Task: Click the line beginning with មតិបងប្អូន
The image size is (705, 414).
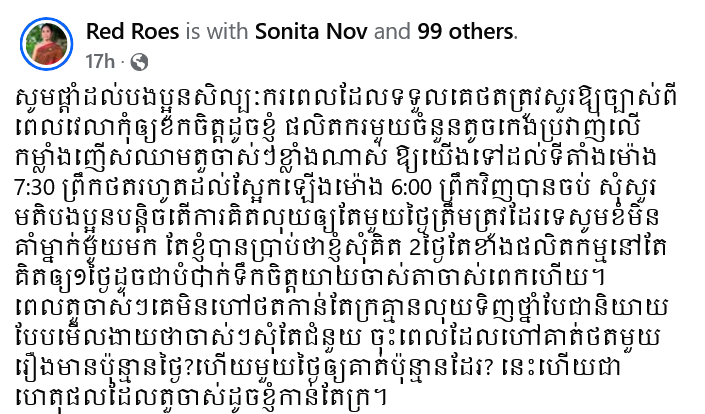Action: tap(337, 218)
